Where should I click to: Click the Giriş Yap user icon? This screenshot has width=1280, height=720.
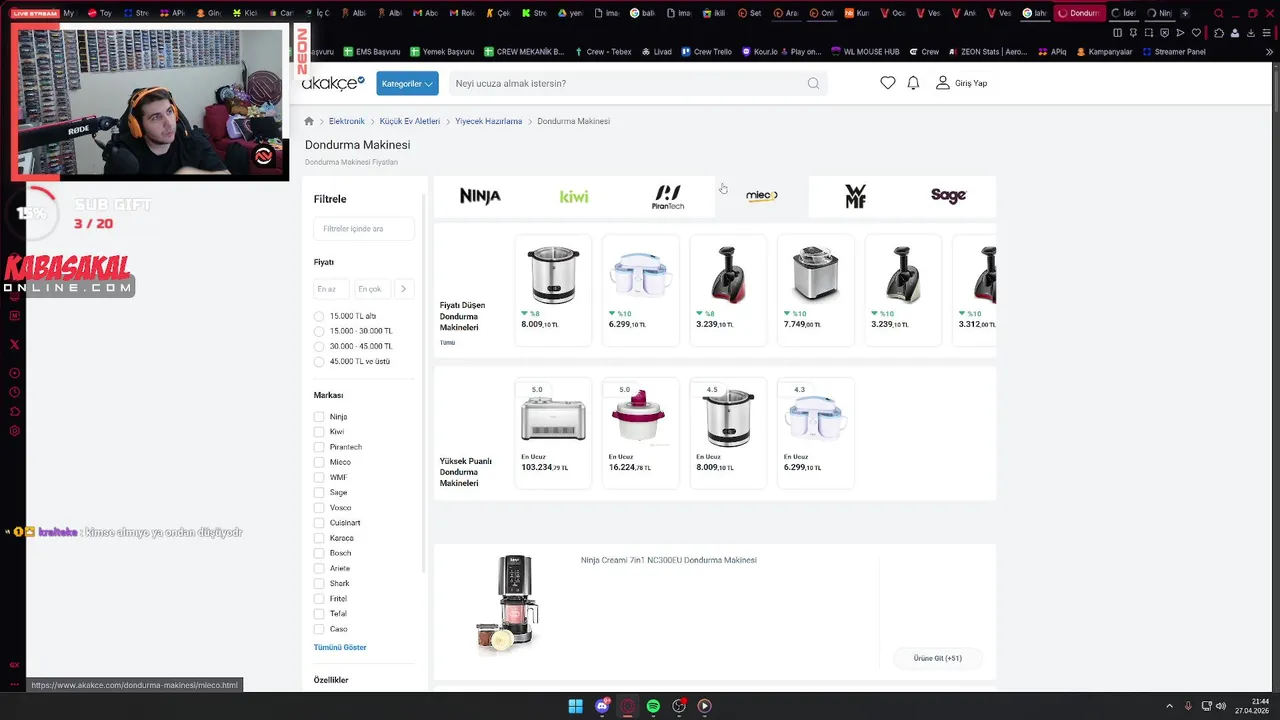[942, 83]
